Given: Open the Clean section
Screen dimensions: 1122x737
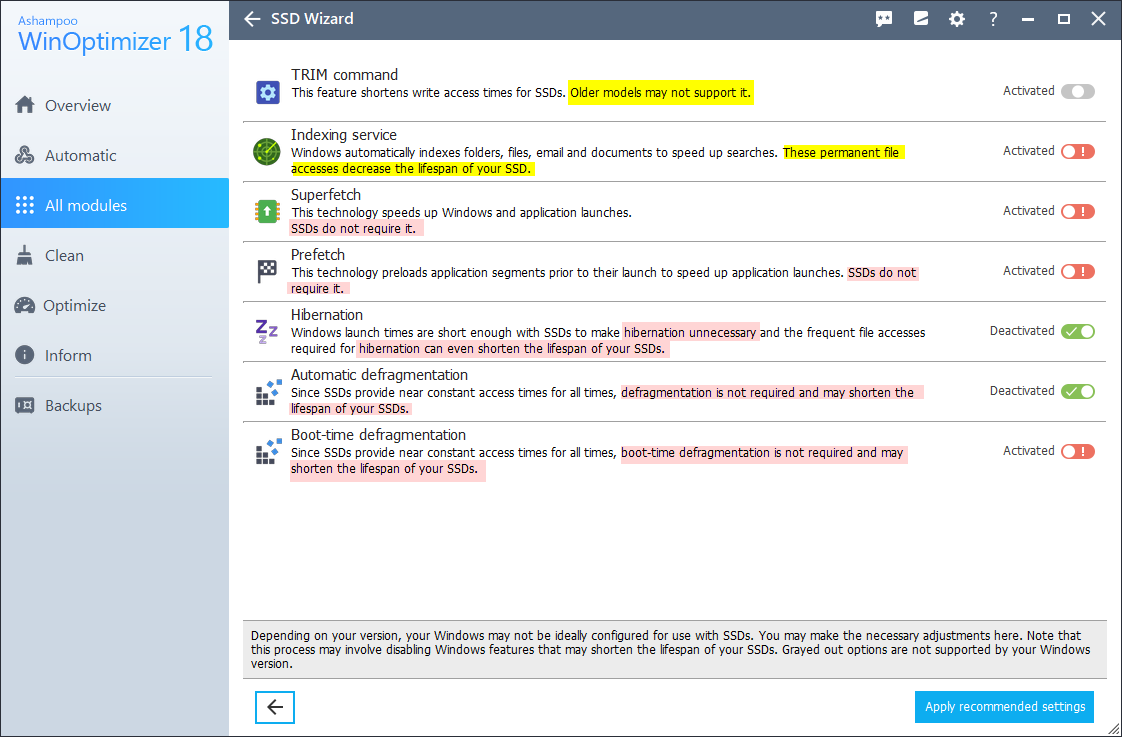Looking at the screenshot, I should click(x=114, y=255).
